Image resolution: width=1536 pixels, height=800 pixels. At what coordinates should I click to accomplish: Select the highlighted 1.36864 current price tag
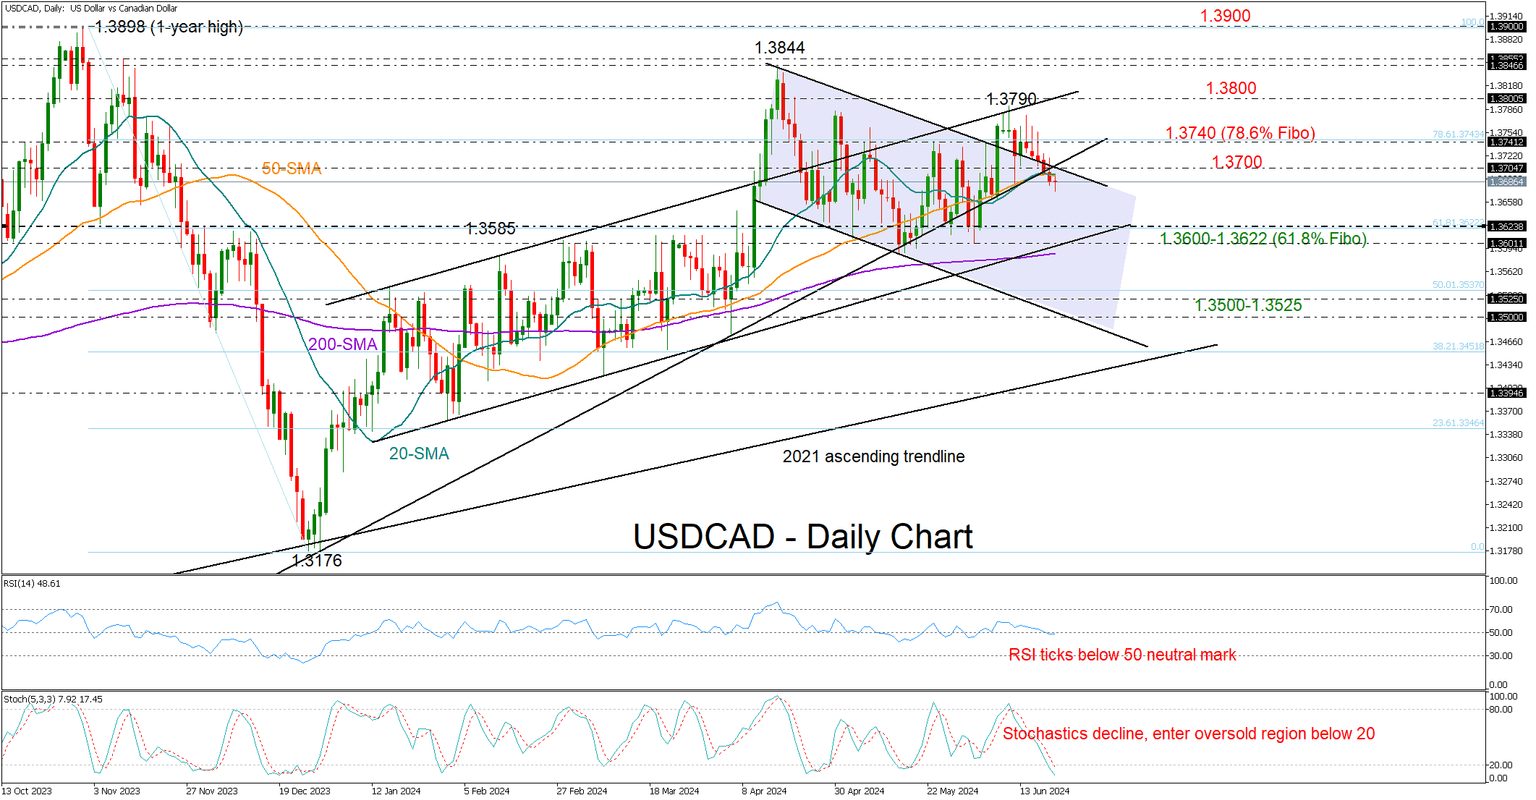tap(1508, 181)
